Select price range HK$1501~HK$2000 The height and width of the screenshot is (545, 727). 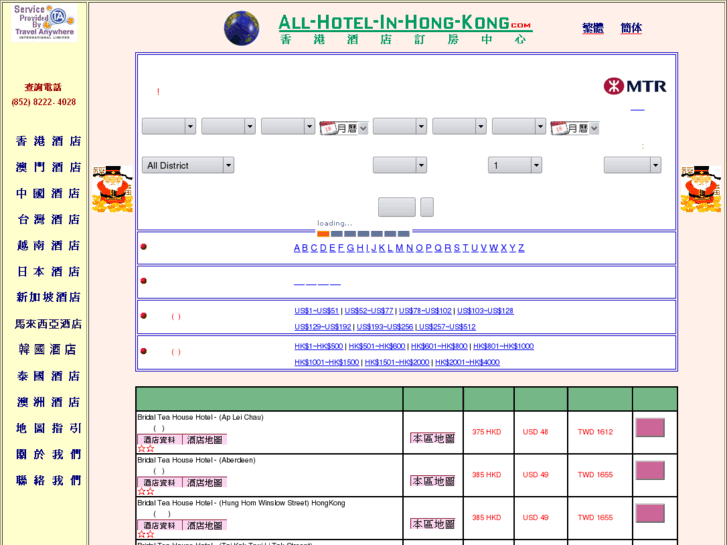point(397,362)
